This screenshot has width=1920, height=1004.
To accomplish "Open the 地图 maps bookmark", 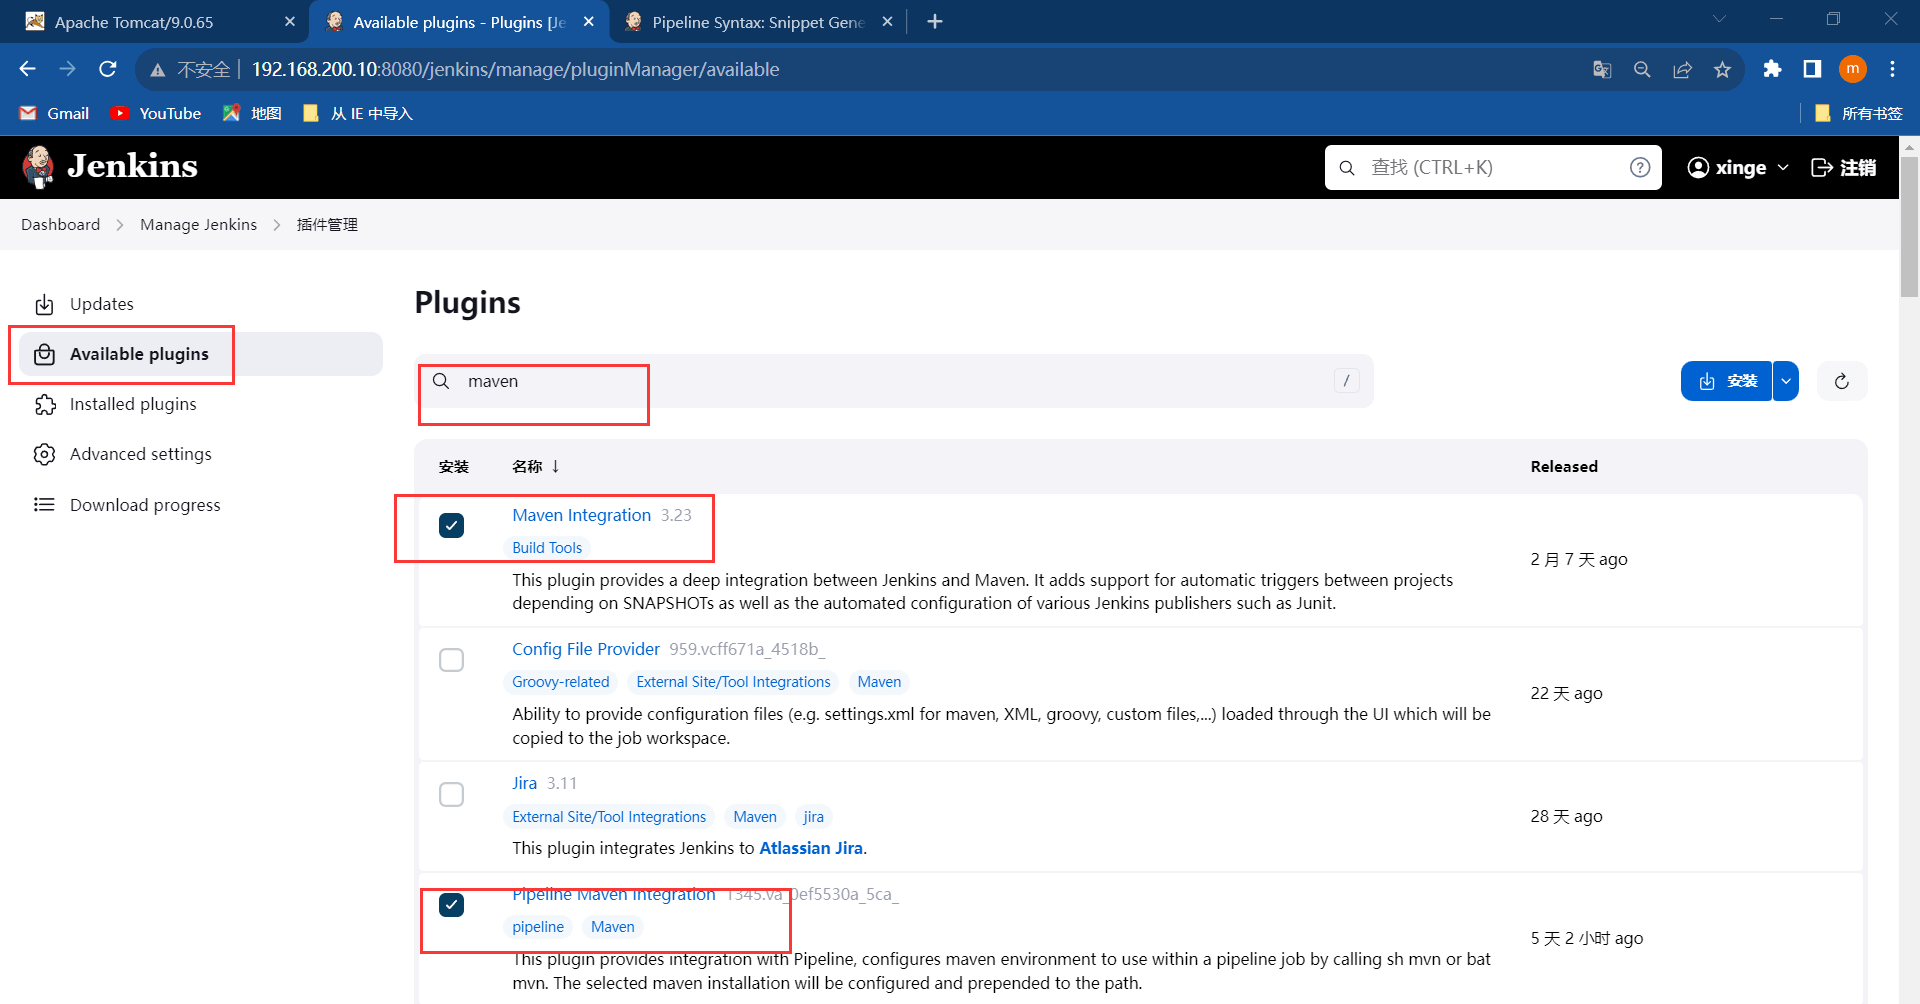I will coord(252,113).
